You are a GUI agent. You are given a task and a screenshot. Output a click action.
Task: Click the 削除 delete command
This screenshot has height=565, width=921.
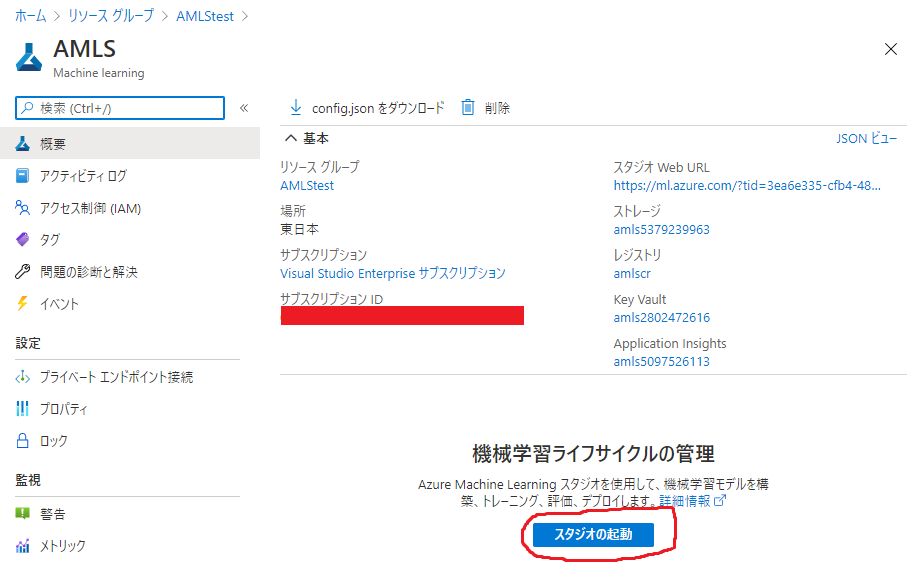point(486,107)
